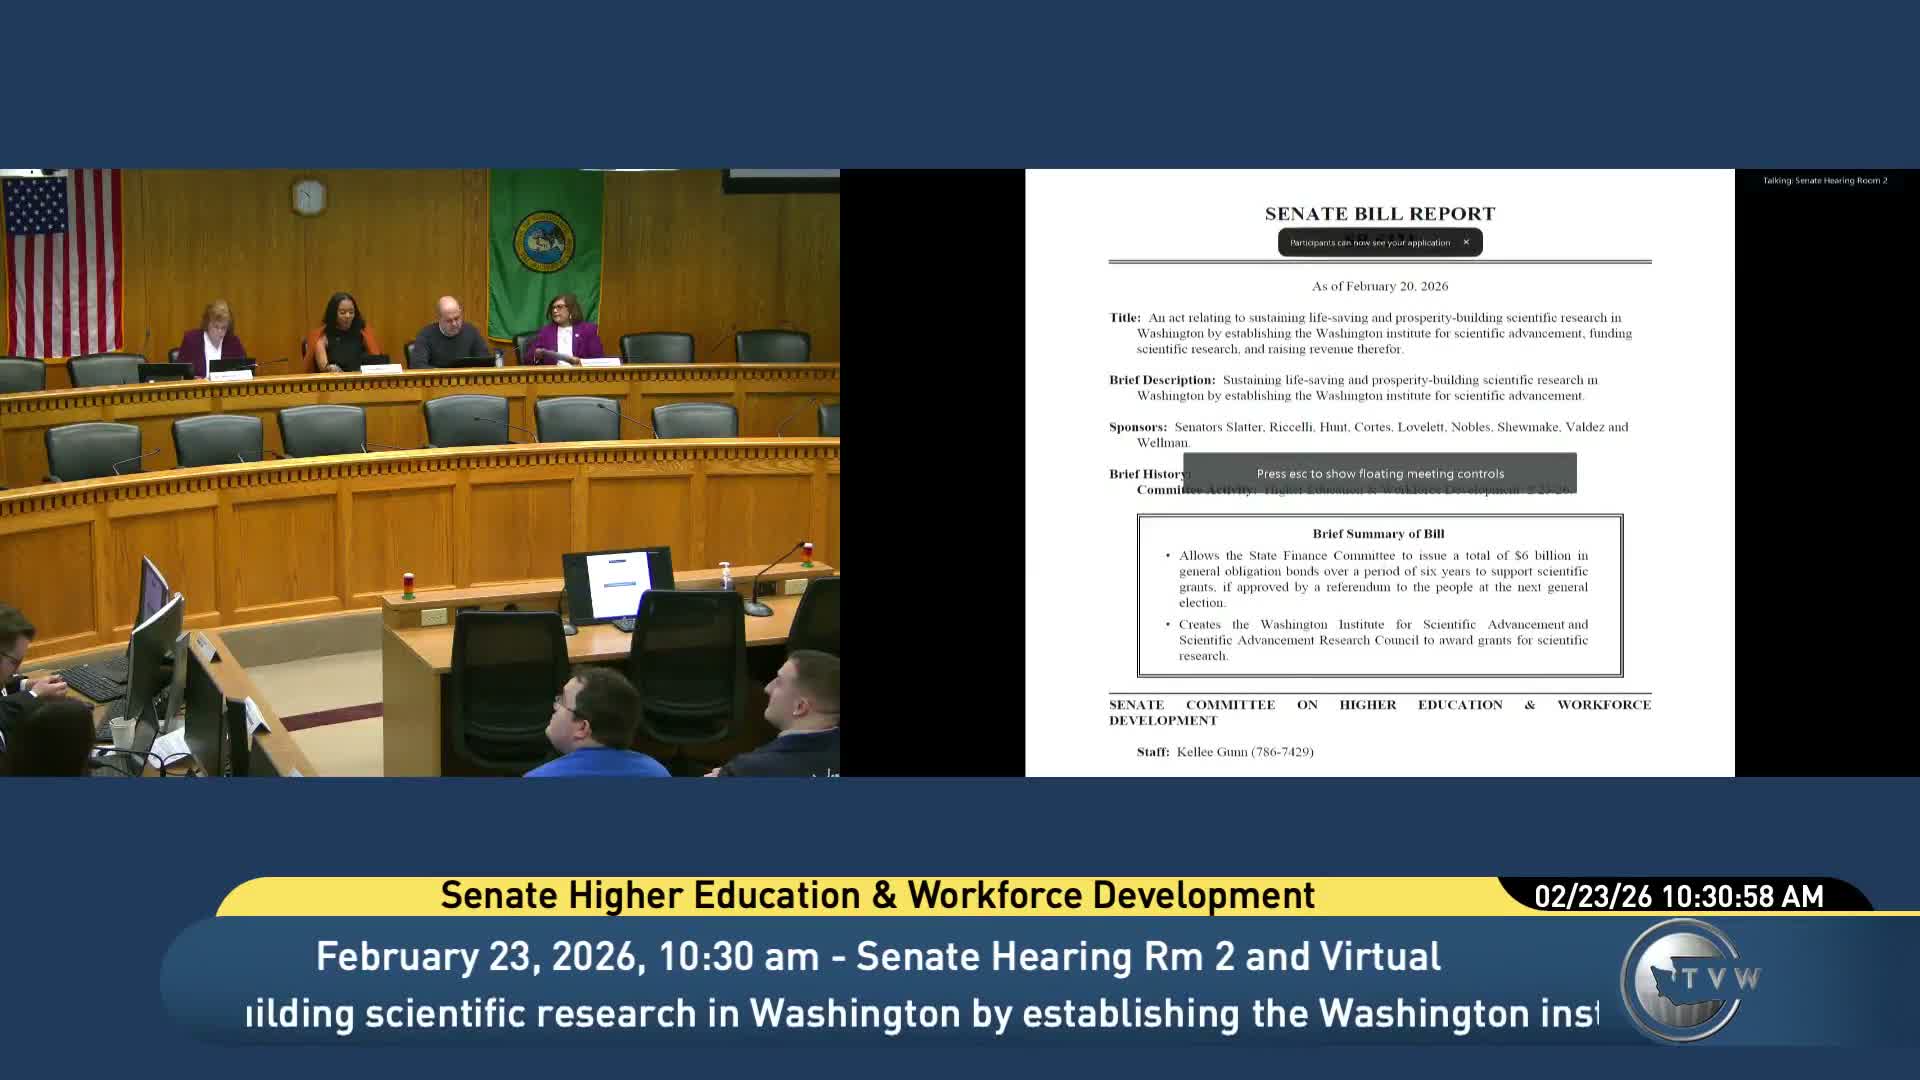Click the 'SENATE BILL REPORT' heading
Viewport: 1920px width, 1080px height.
pyautogui.click(x=1379, y=214)
